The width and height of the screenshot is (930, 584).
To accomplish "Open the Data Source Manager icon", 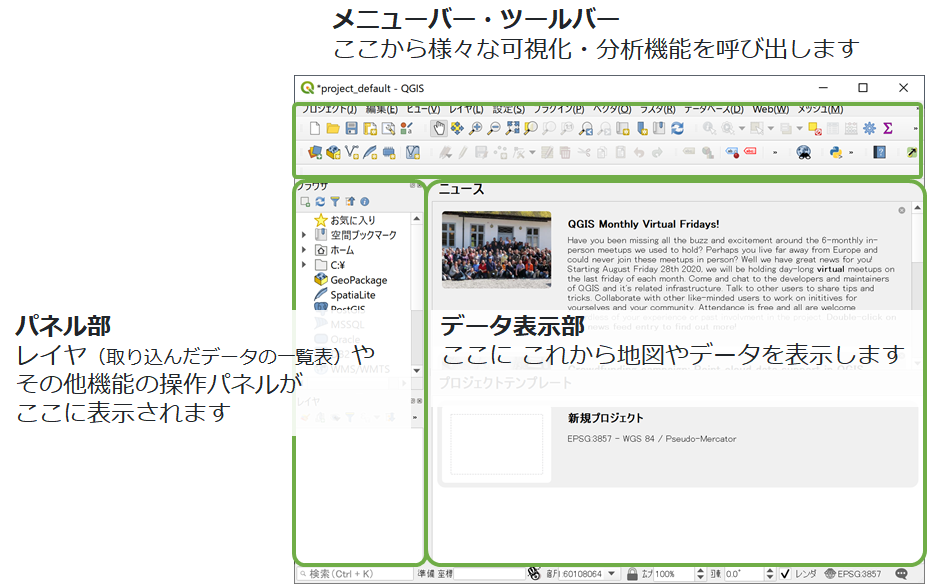I will coord(315,152).
